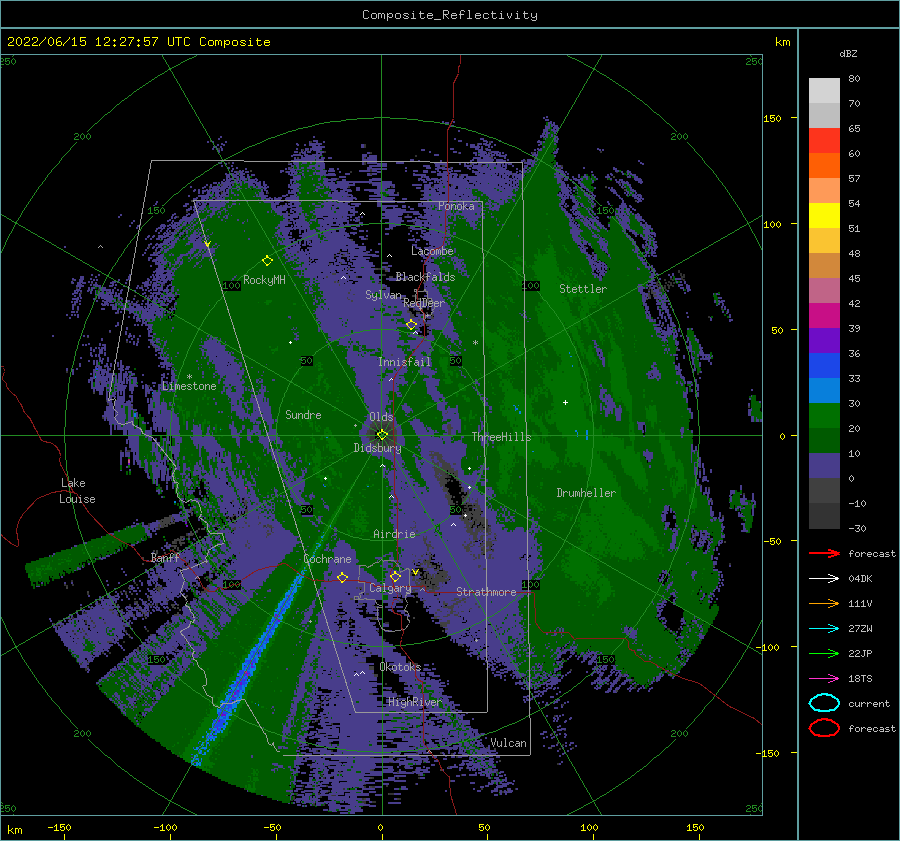Click the Drumheller town label

click(586, 493)
